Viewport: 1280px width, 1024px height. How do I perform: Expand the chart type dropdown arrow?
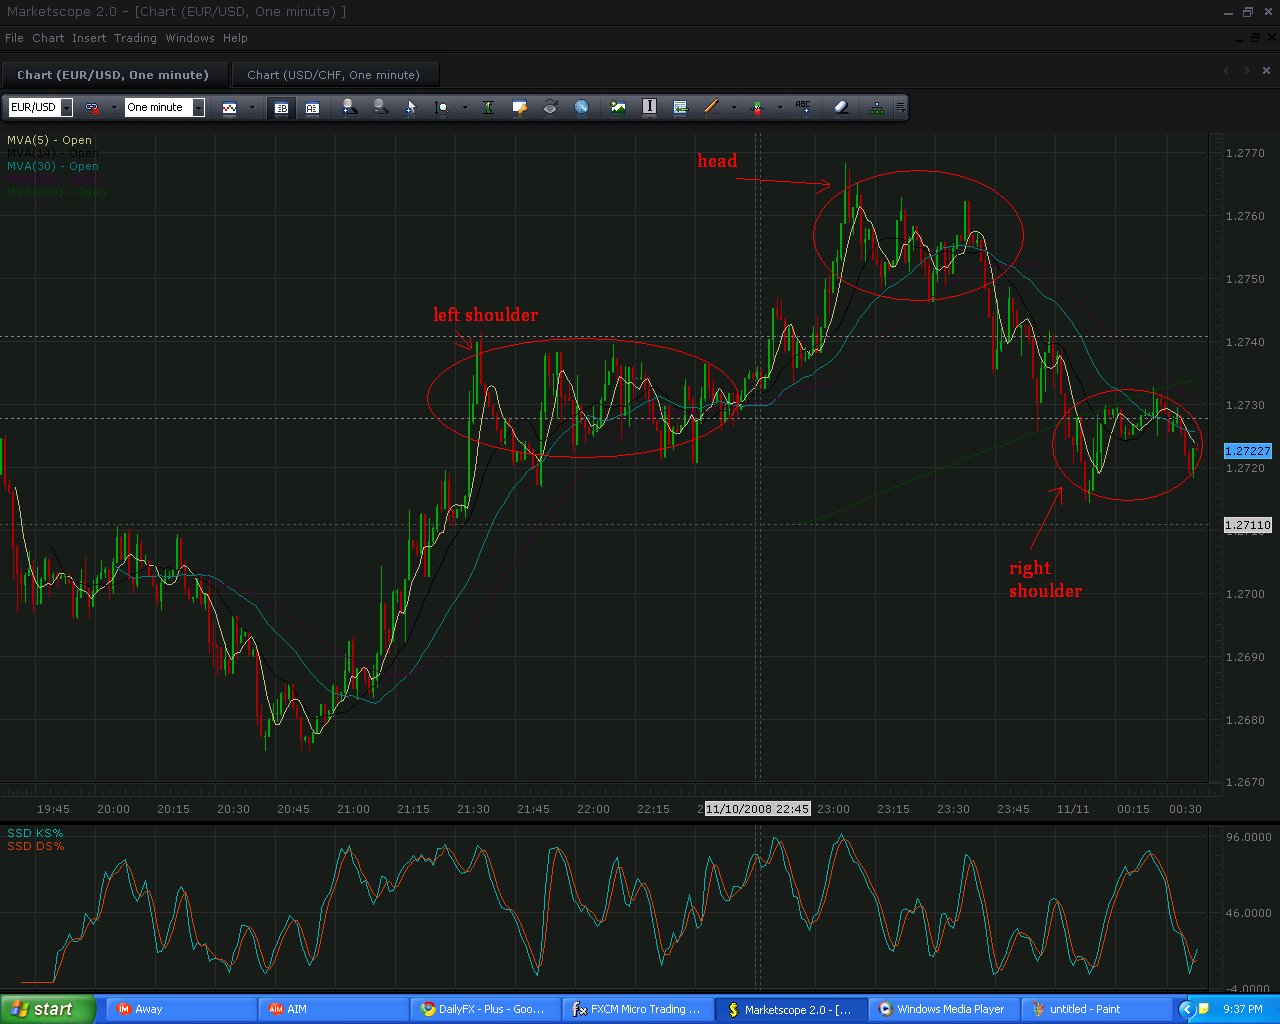coord(252,107)
